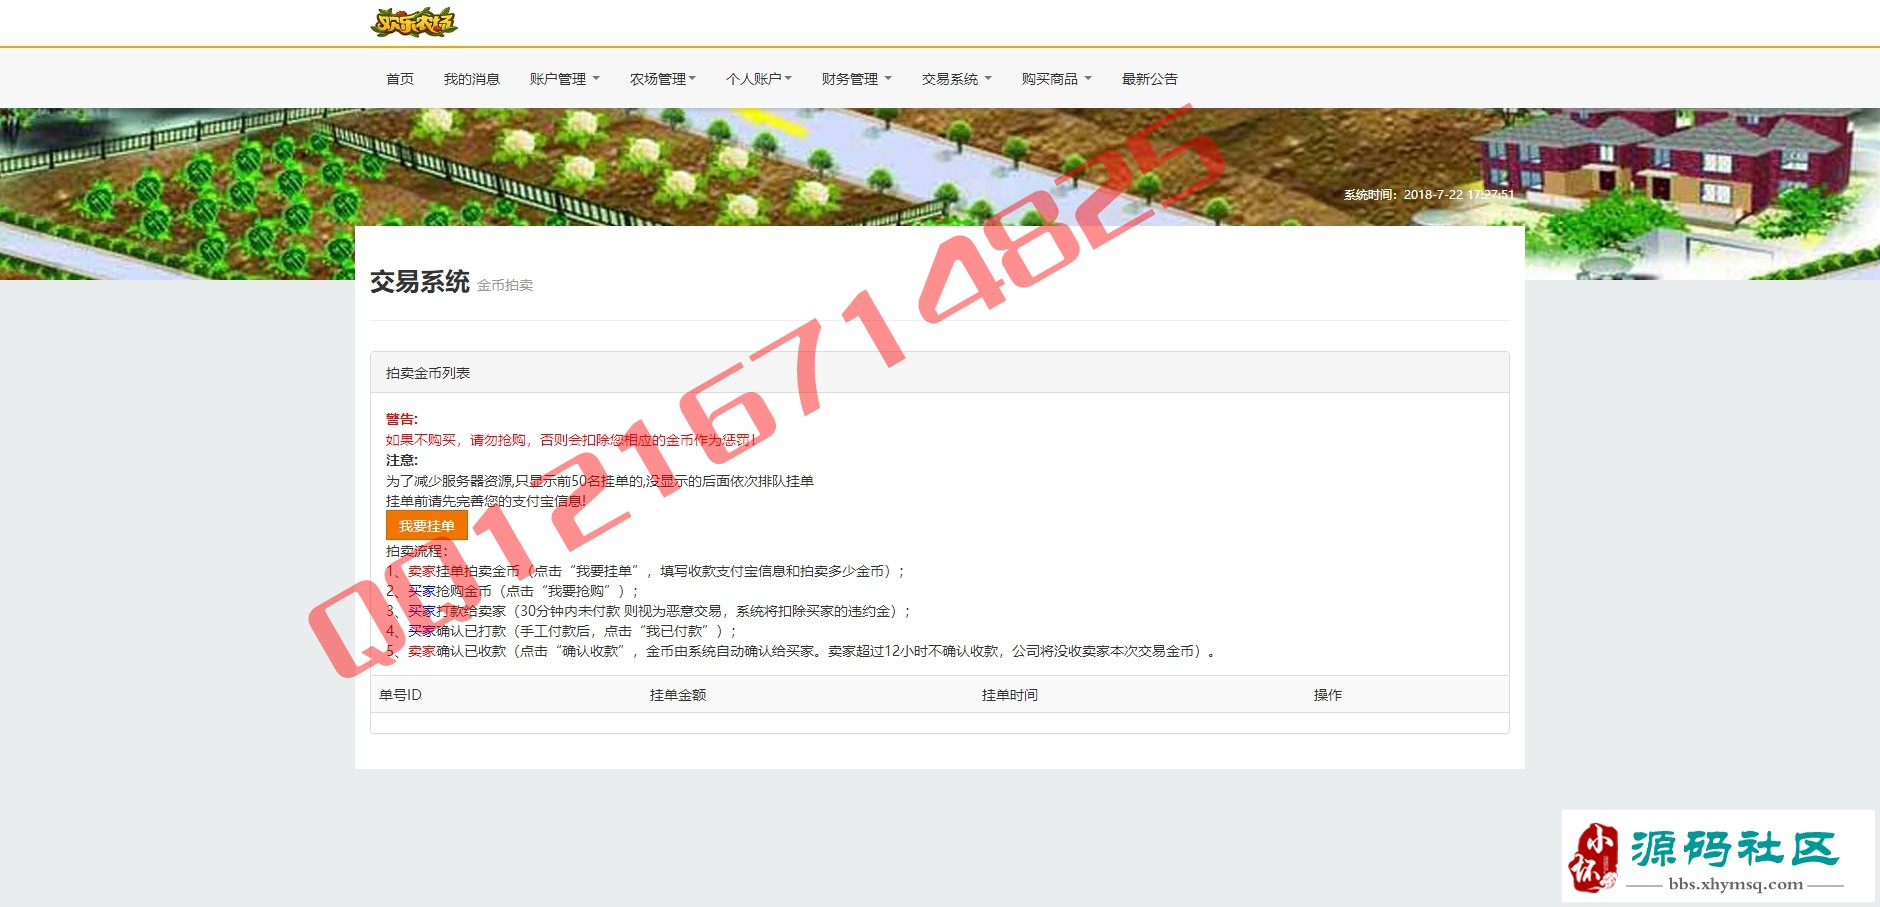Click the Happy Farm logo
The width and height of the screenshot is (1880, 907).
point(414,22)
